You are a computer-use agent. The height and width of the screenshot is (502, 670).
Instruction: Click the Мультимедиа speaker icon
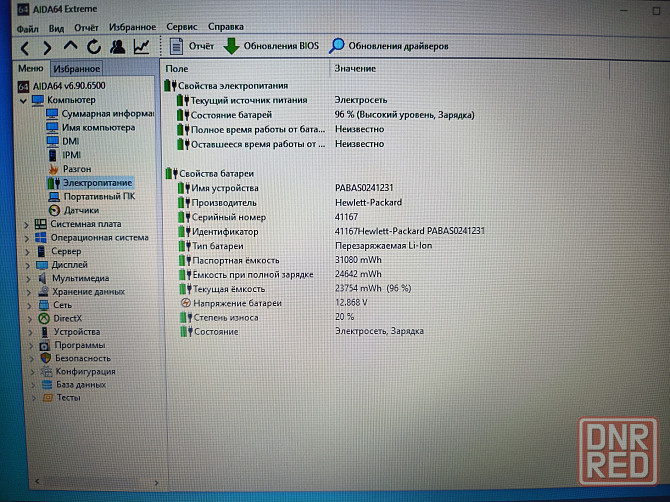coord(42,279)
